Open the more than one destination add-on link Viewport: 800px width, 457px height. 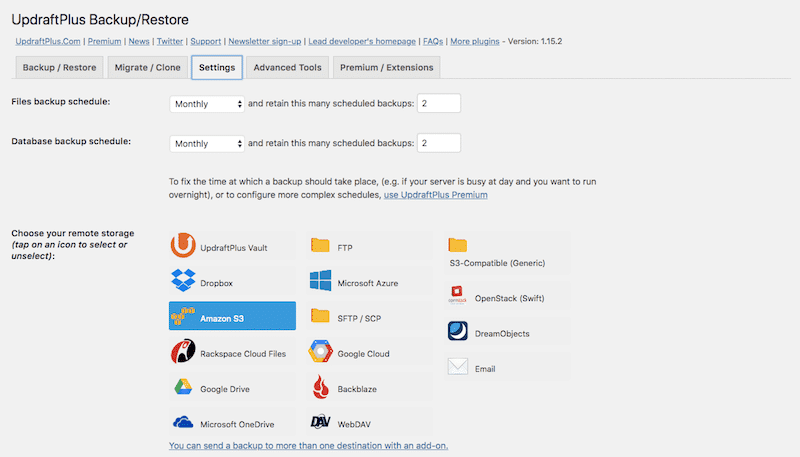point(309,445)
